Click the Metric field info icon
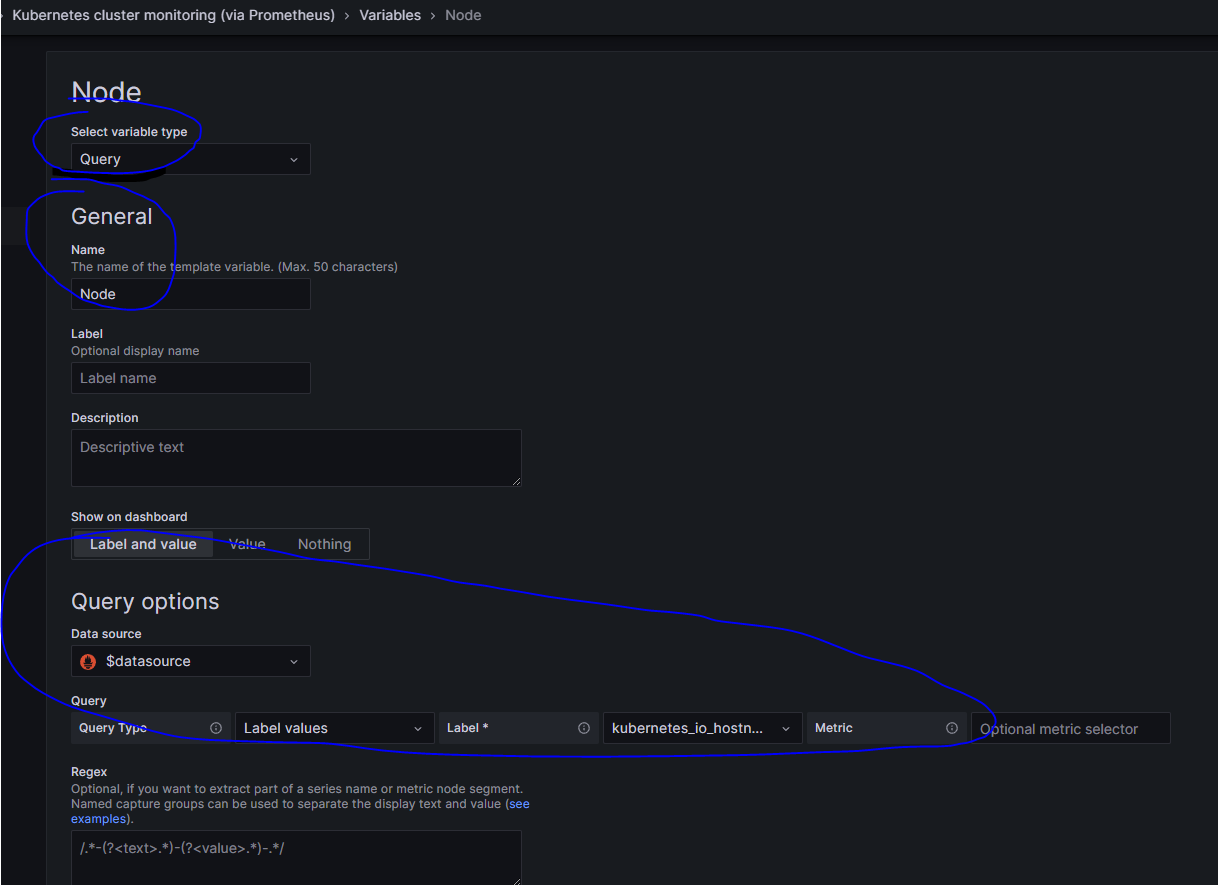 [x=952, y=728]
